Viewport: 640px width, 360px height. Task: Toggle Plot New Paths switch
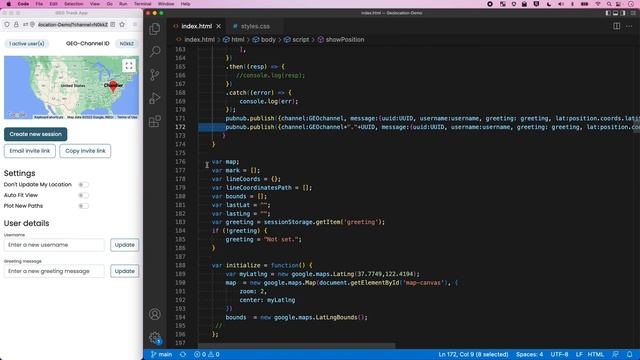point(83,206)
